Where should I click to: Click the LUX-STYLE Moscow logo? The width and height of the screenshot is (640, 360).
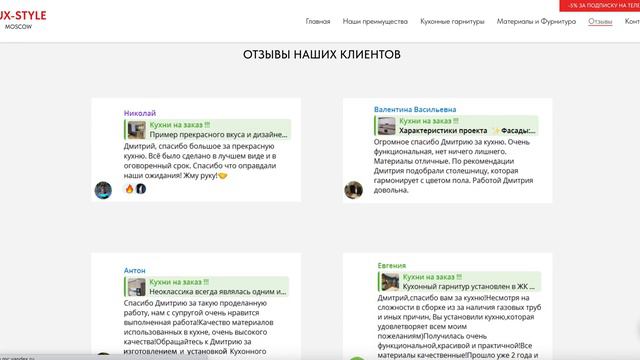tap(22, 20)
